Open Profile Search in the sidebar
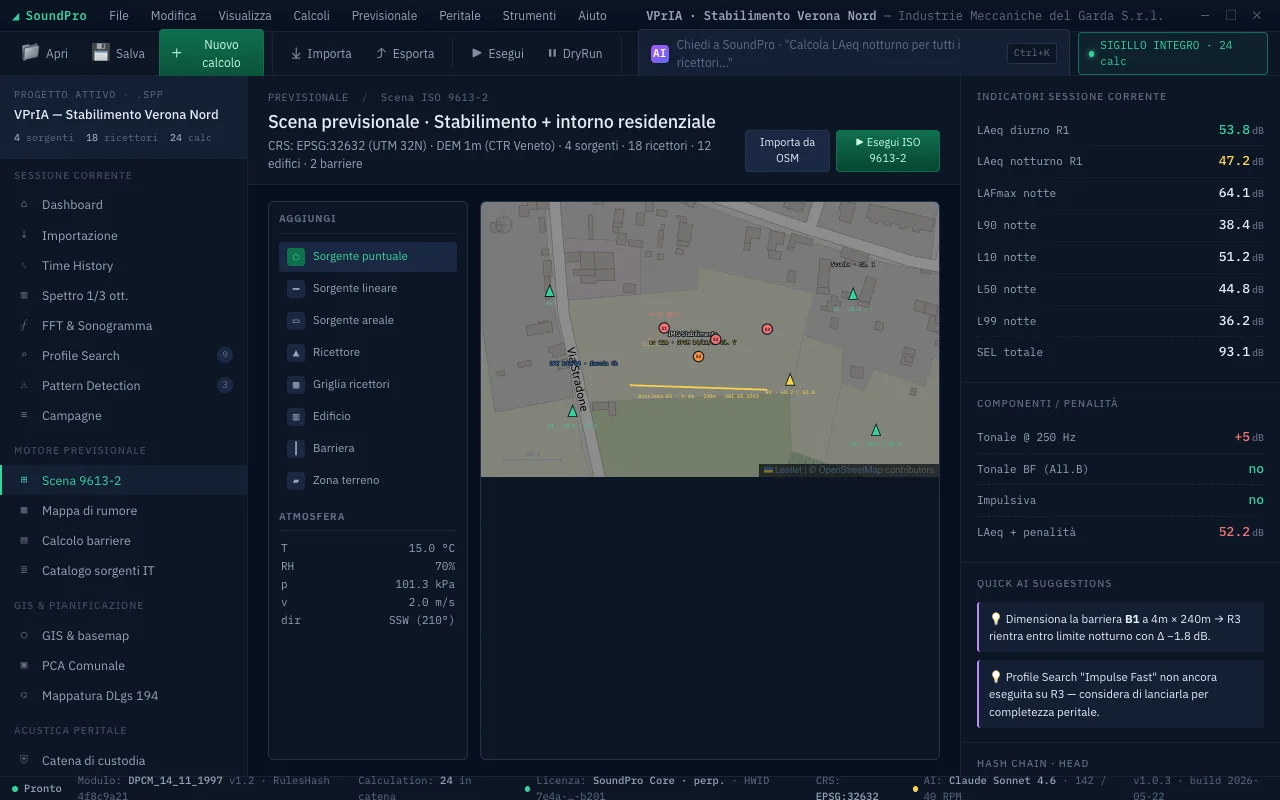The width and height of the screenshot is (1280, 800). click(124, 356)
